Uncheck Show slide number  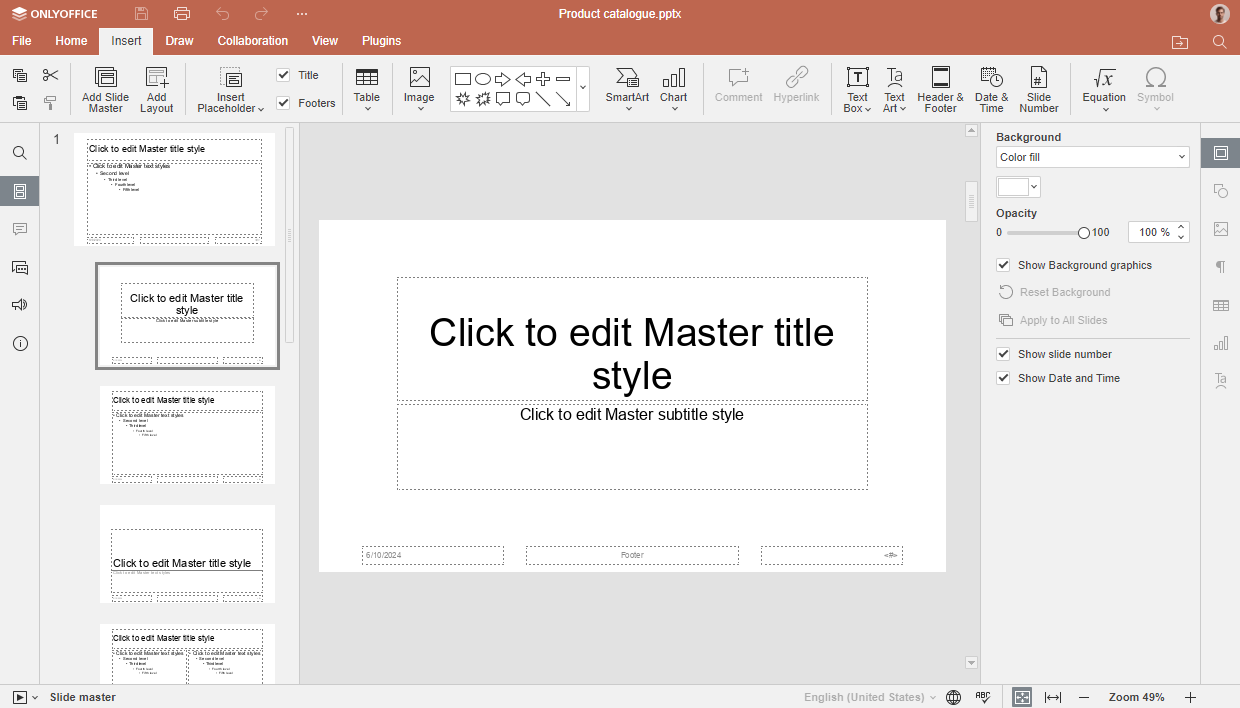1003,353
